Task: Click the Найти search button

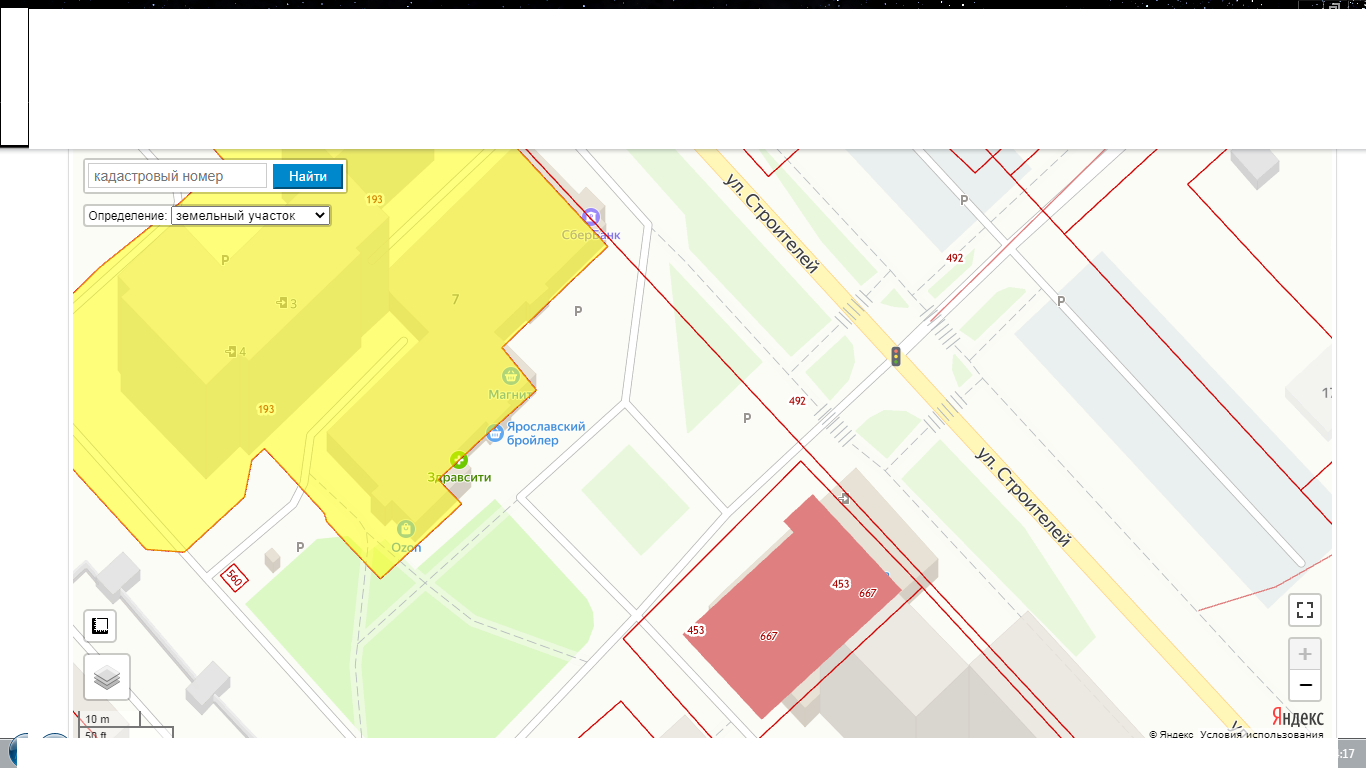Action: pyautogui.click(x=308, y=176)
